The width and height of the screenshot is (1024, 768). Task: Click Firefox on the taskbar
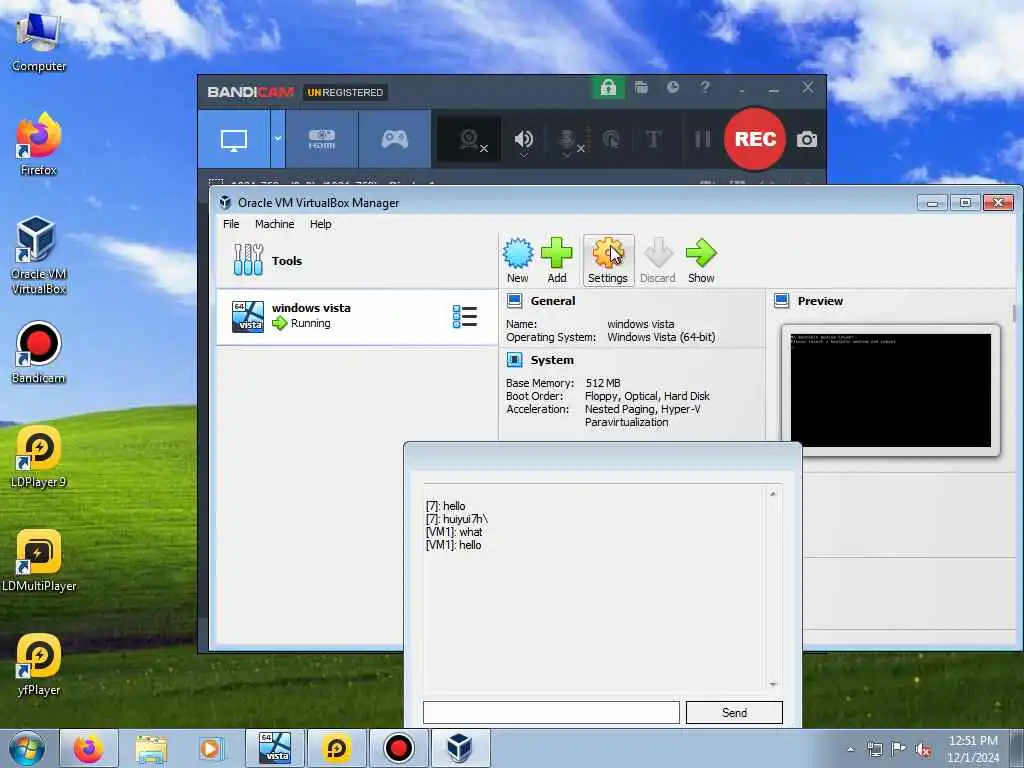click(x=89, y=748)
